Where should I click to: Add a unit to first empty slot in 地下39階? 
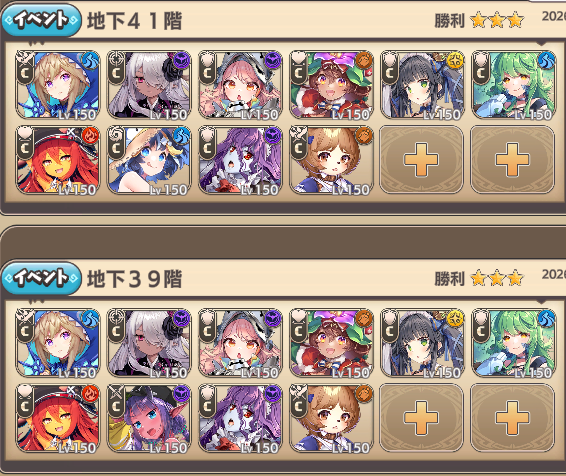[421, 418]
